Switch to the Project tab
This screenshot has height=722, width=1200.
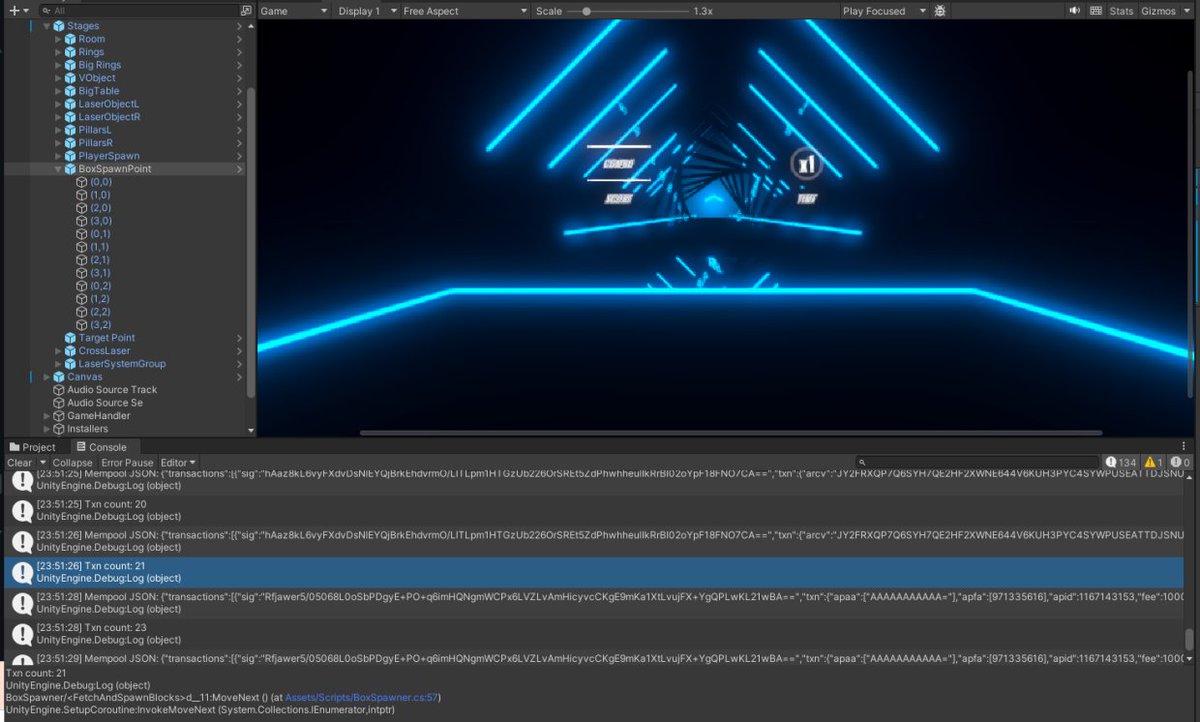pos(32,447)
